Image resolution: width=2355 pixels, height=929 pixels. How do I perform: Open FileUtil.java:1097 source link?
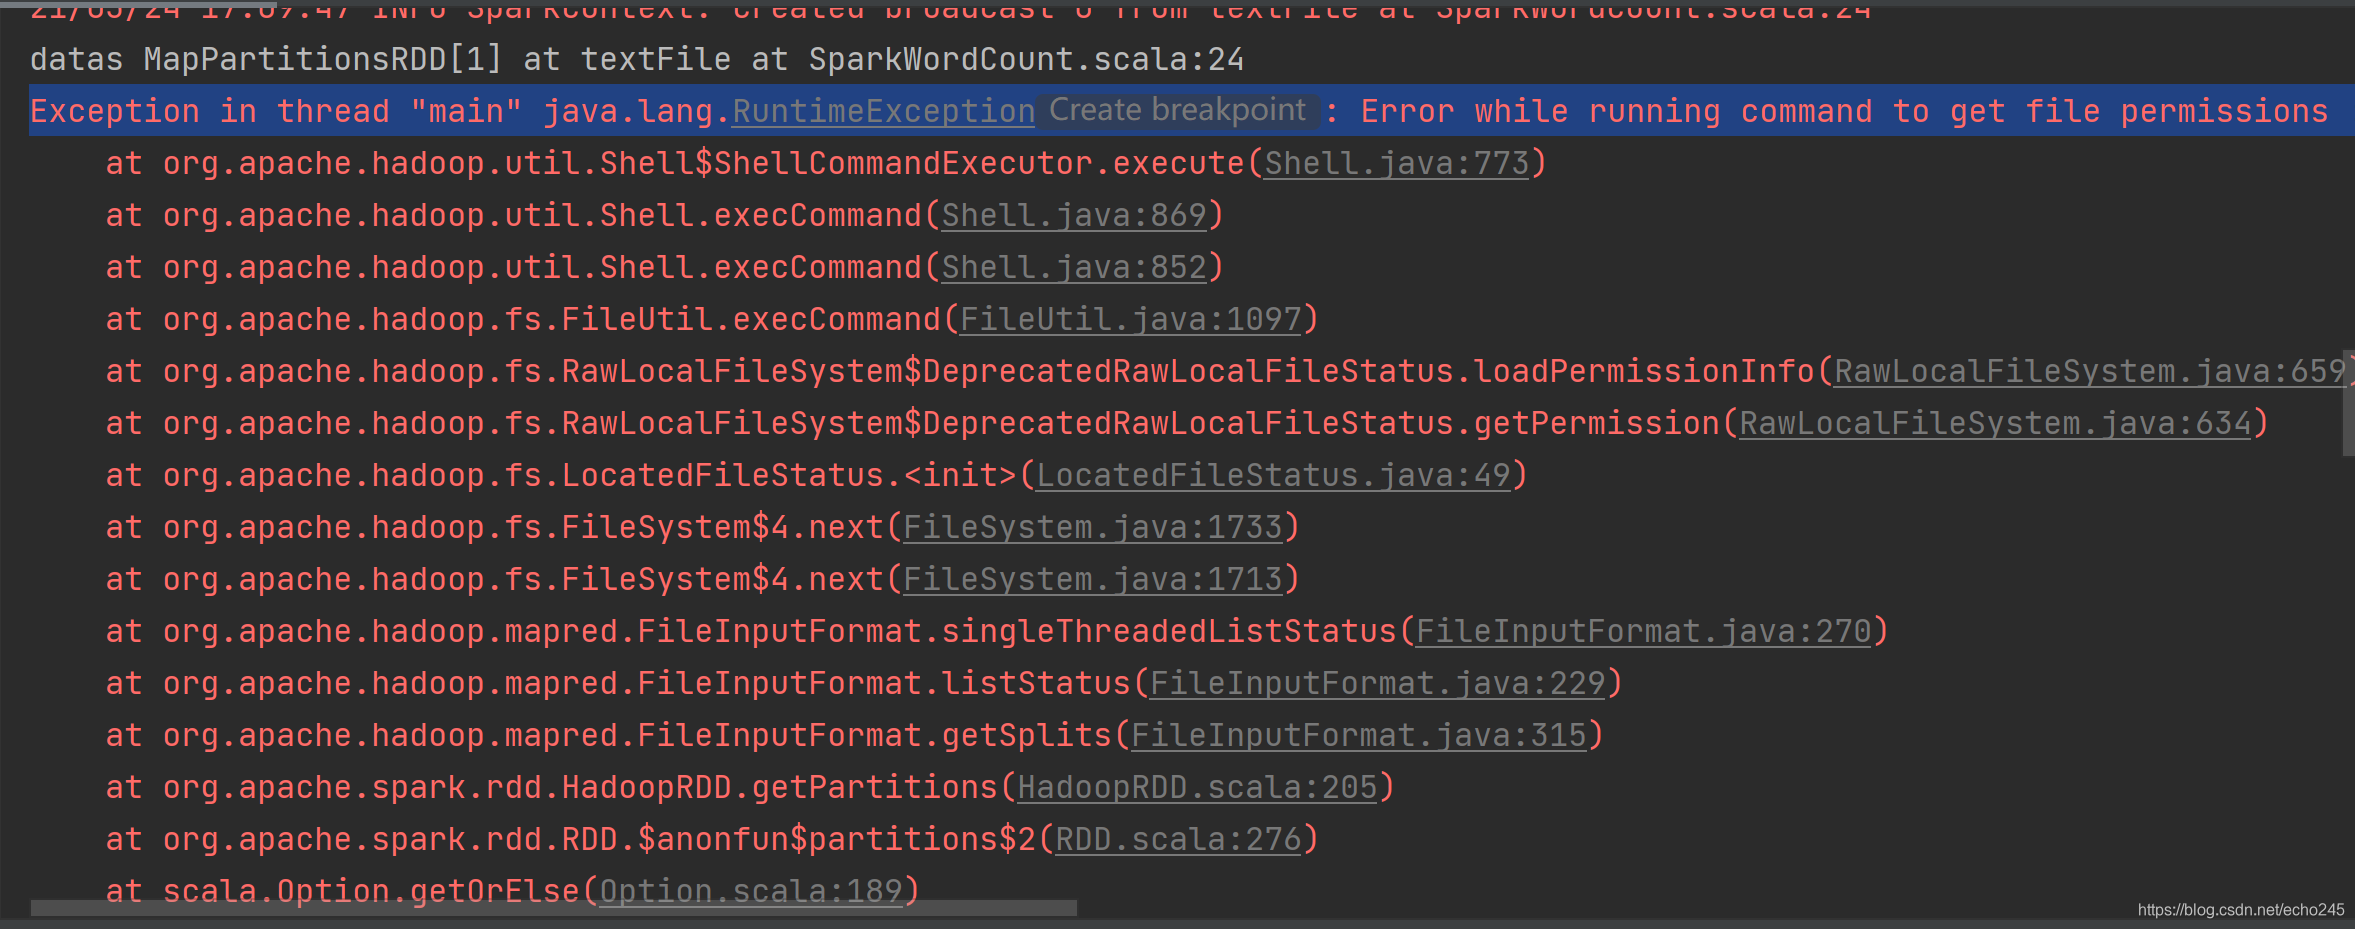tap(1131, 319)
